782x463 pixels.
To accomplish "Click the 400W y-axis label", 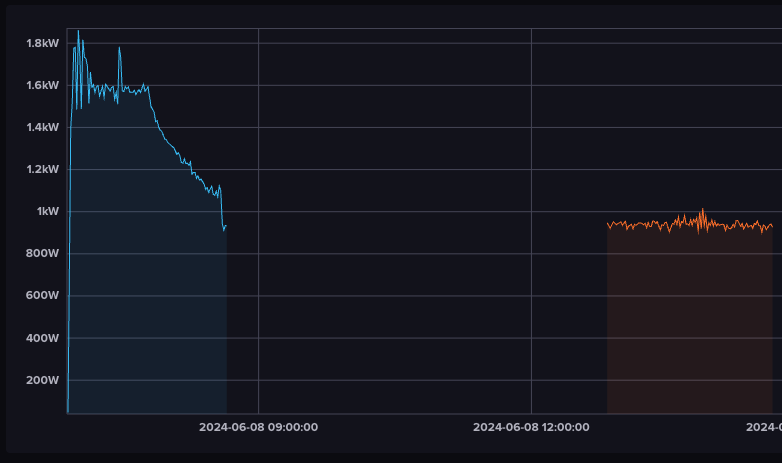I will pos(42,338).
